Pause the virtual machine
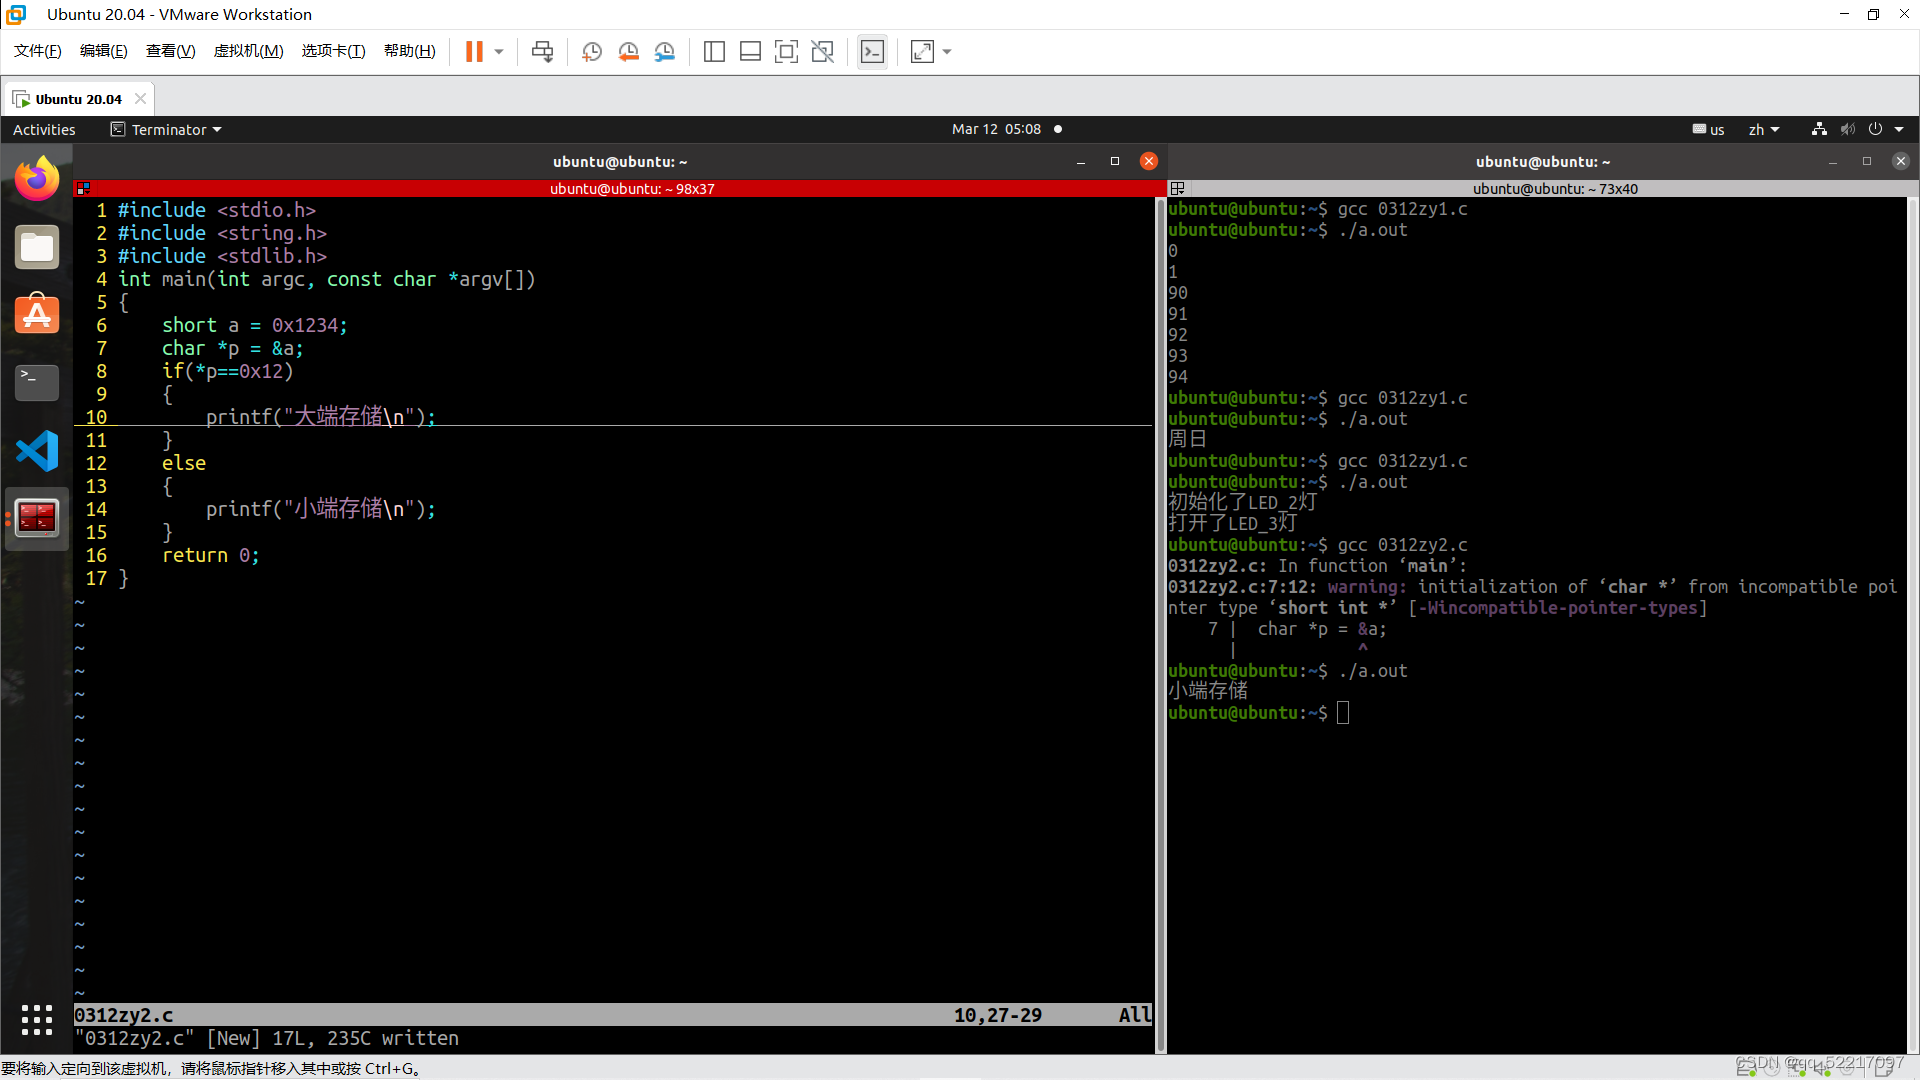The height and width of the screenshot is (1080, 1920). 474,52
